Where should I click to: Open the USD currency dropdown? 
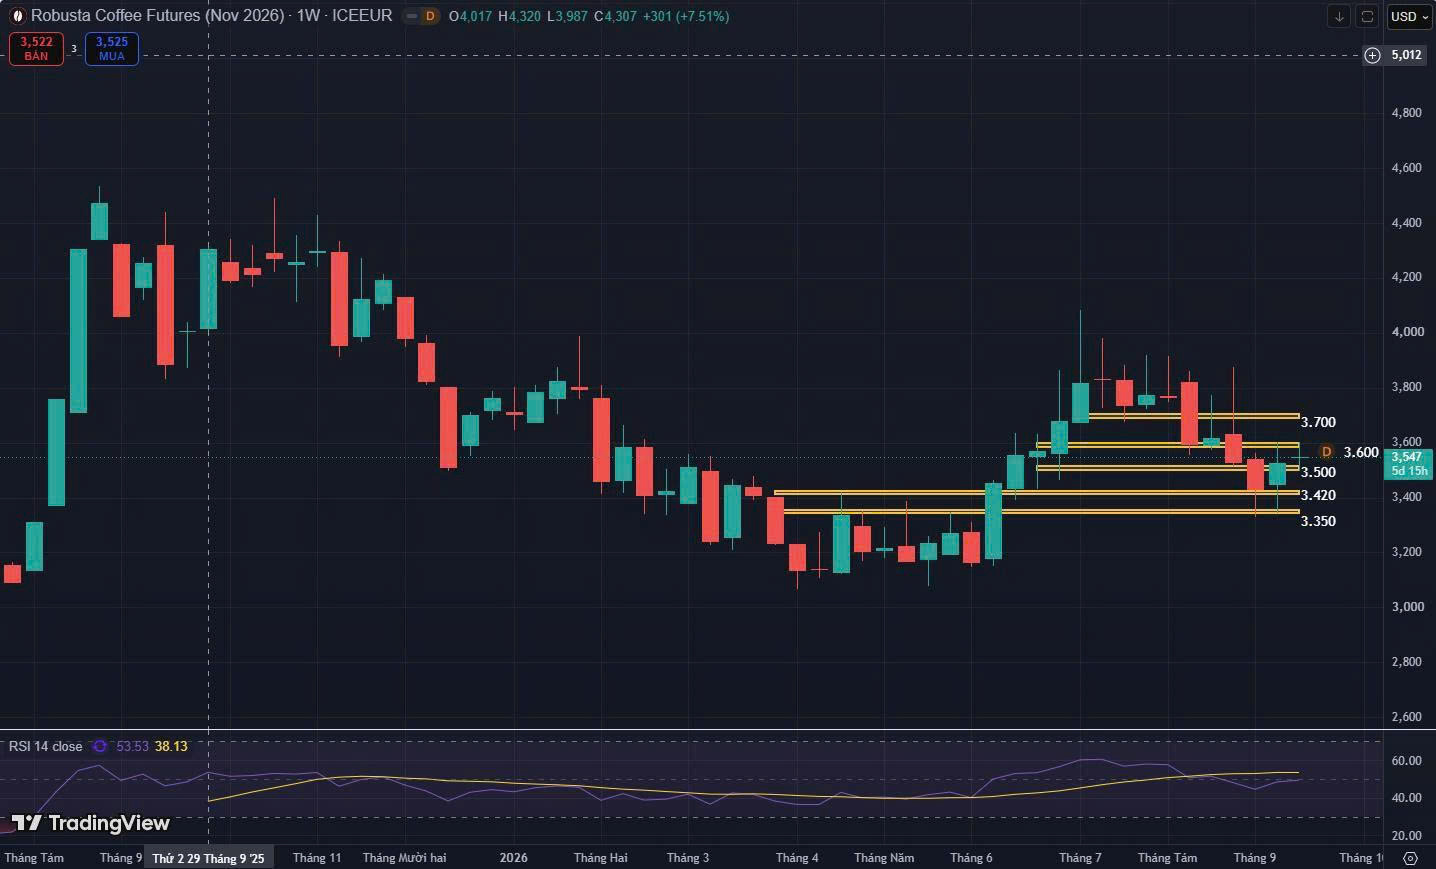1409,16
